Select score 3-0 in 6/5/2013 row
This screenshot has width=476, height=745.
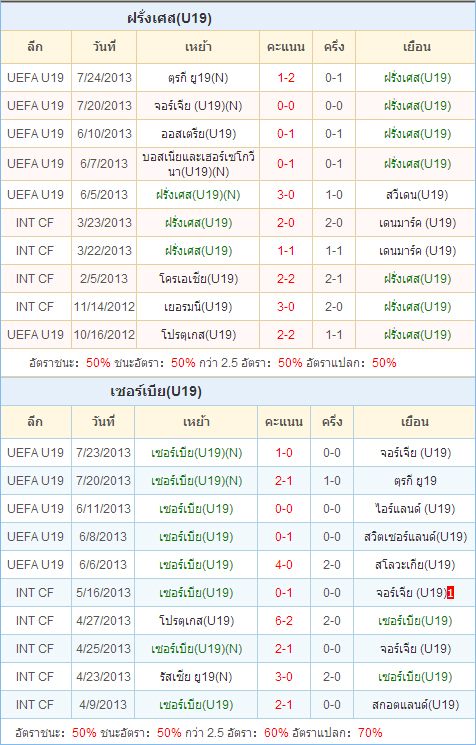[286, 195]
